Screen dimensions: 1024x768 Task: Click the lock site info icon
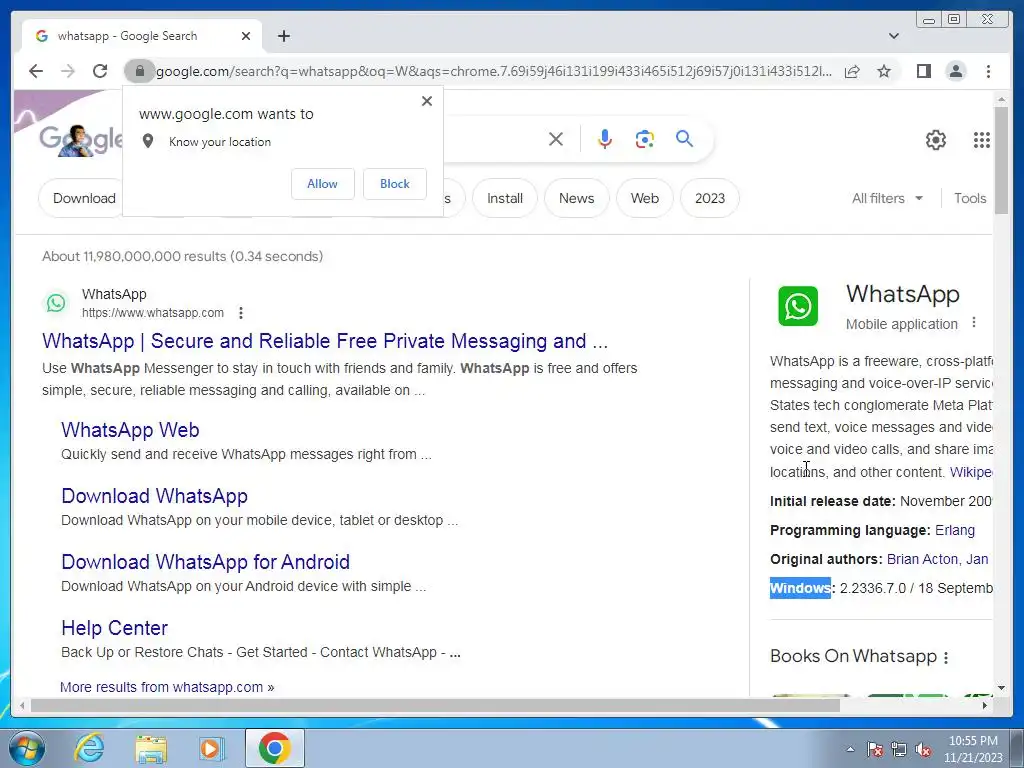(139, 71)
